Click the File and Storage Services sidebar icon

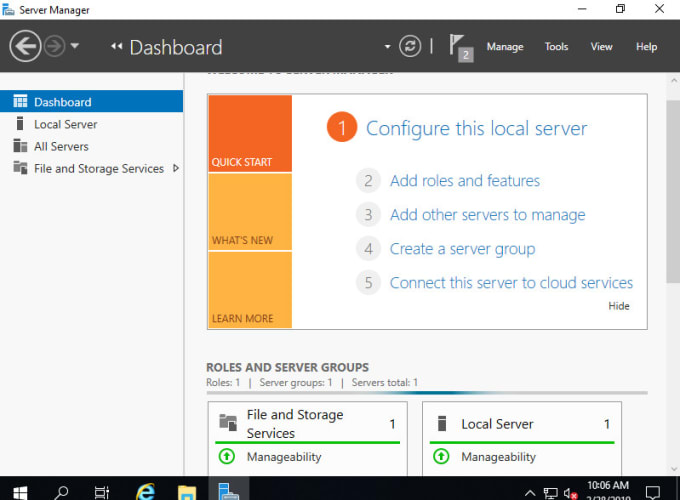(20, 167)
